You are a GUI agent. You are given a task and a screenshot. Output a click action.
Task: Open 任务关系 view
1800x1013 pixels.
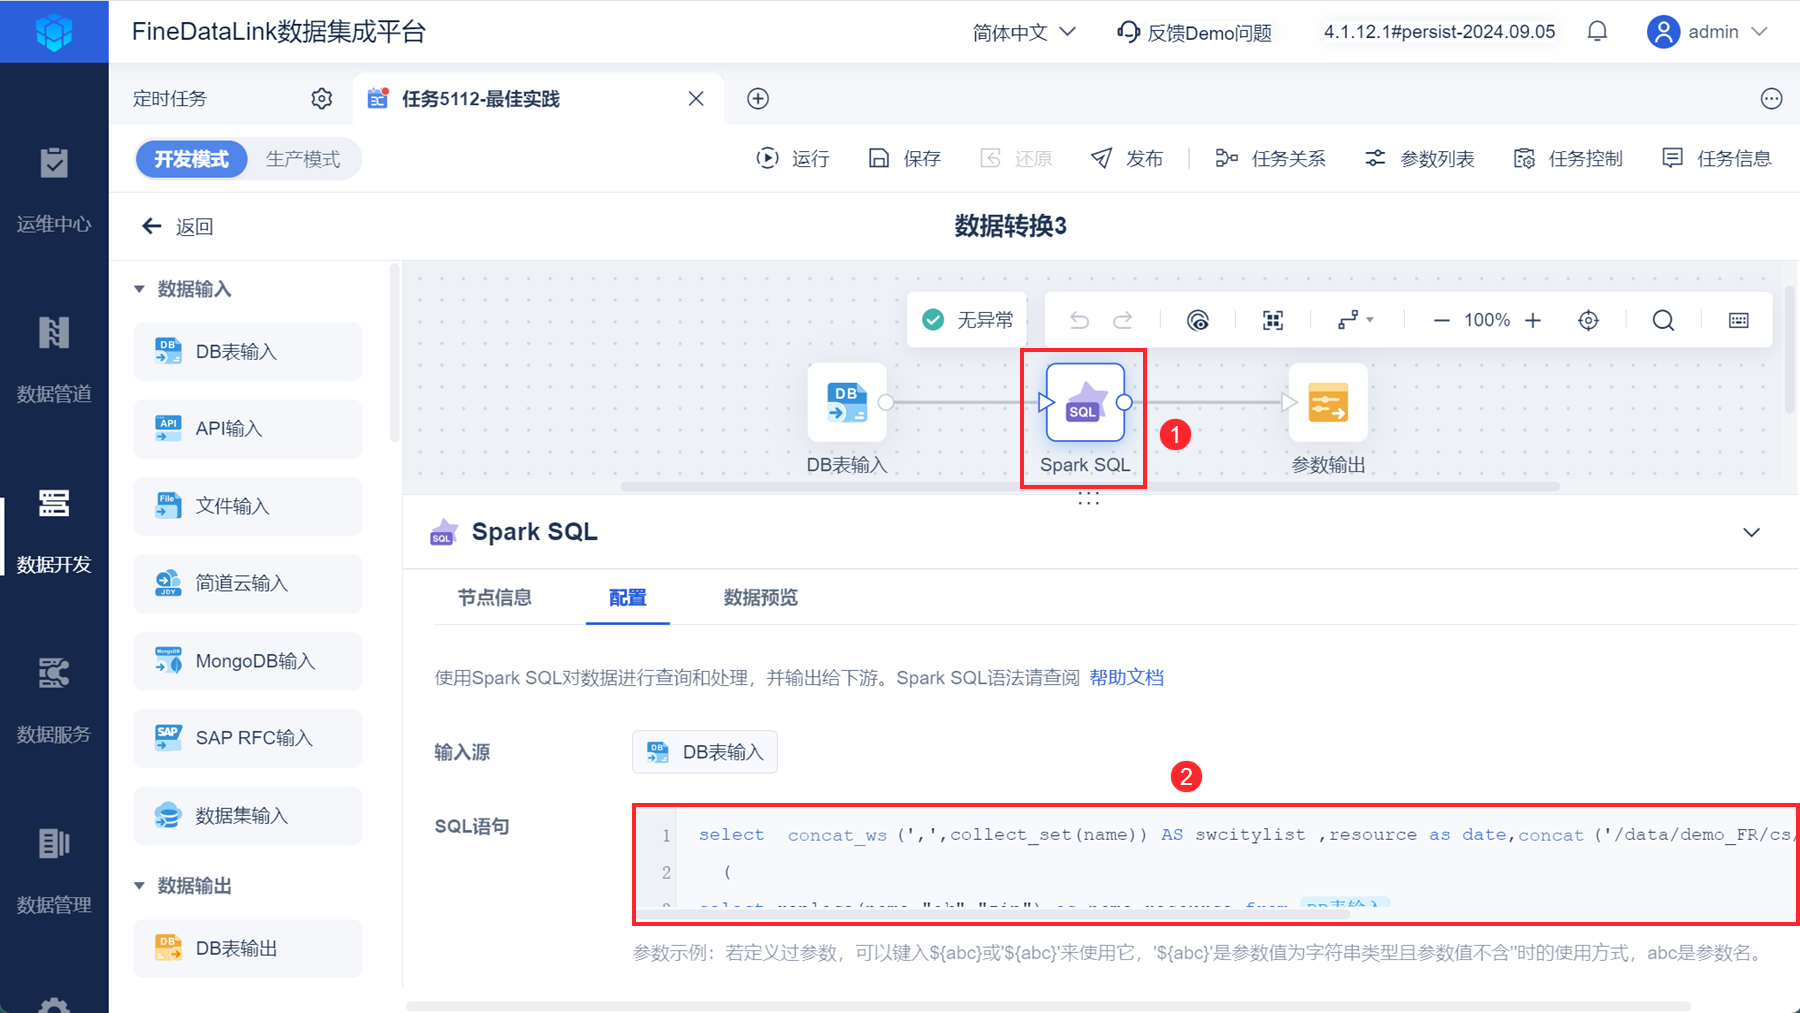(x=1271, y=158)
